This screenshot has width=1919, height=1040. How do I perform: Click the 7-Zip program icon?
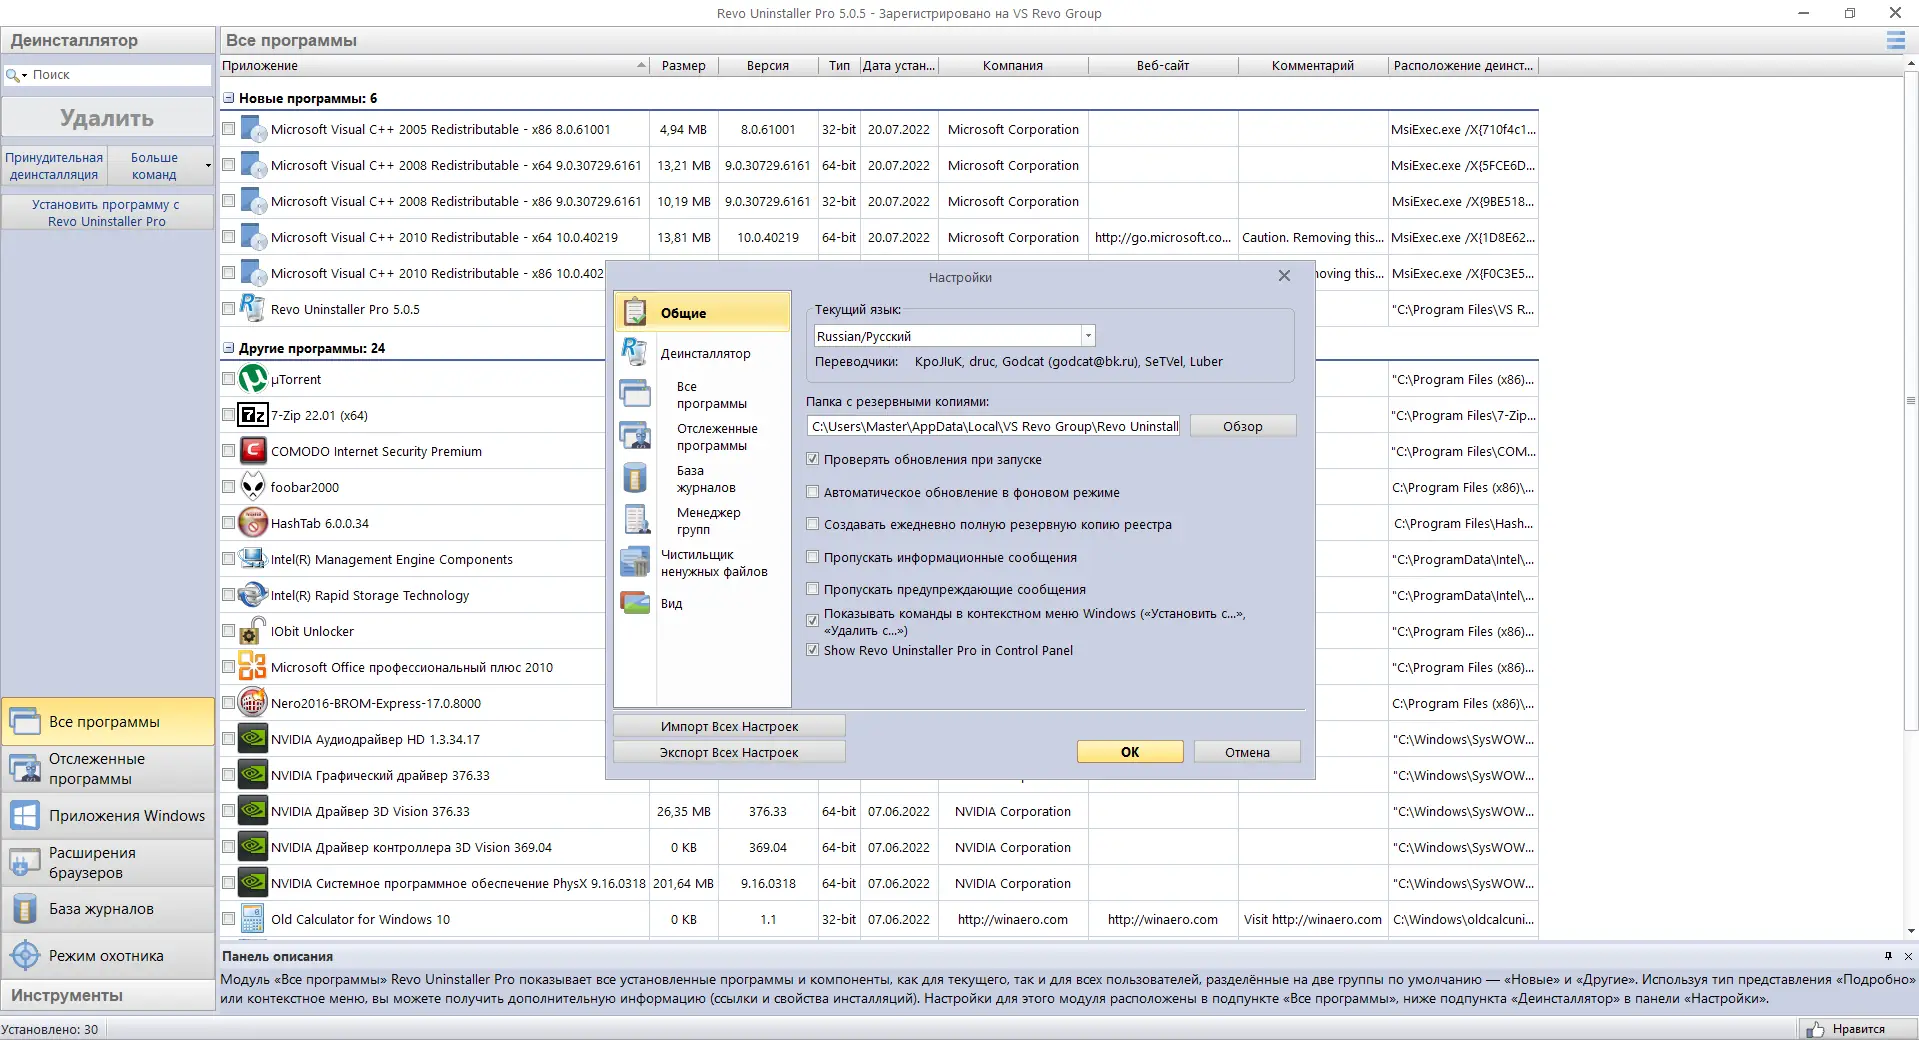click(x=253, y=415)
